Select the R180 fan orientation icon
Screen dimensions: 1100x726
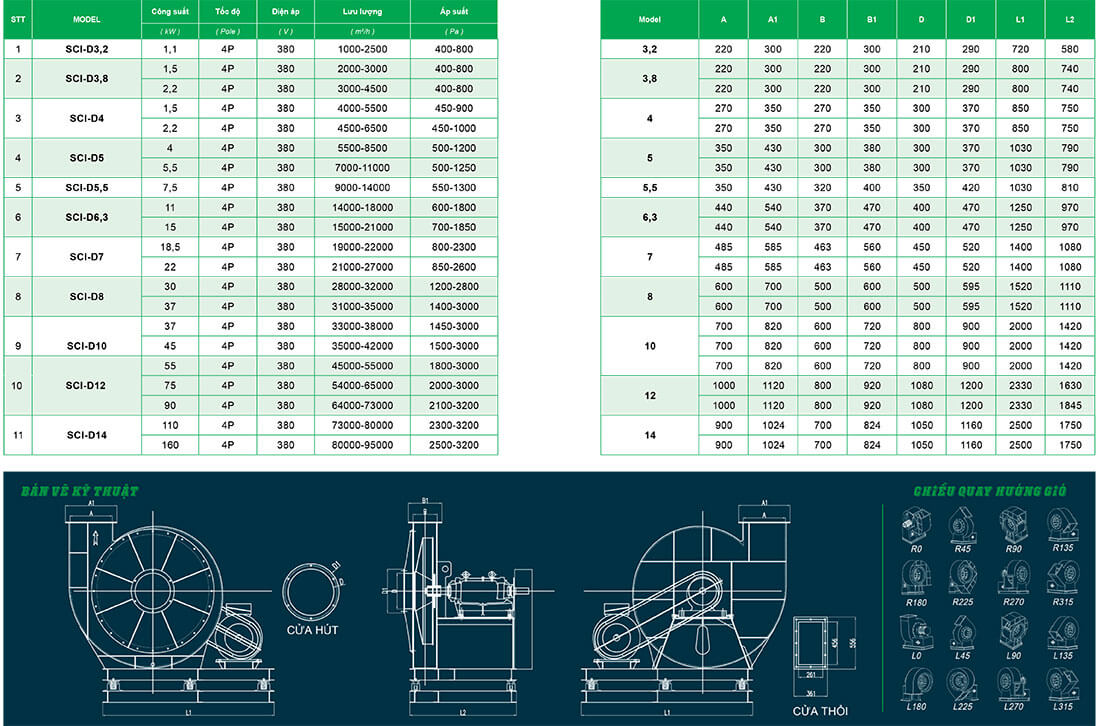(917, 578)
